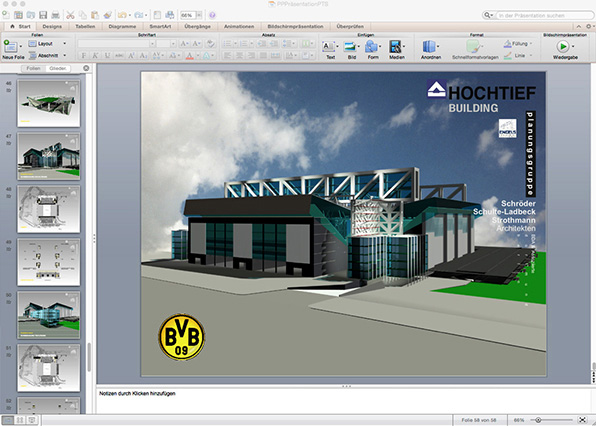Click the Medien insert icon
This screenshot has height=426, width=596.
pyautogui.click(x=396, y=50)
